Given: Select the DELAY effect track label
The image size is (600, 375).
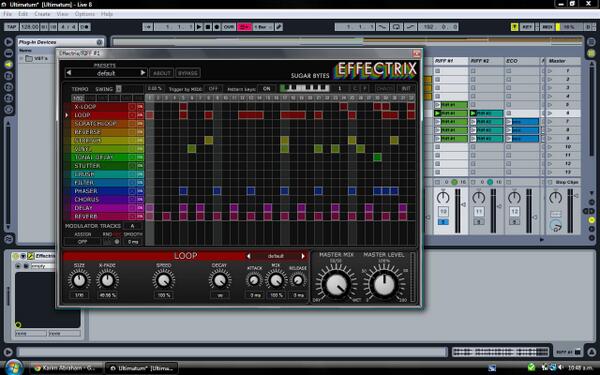Looking at the screenshot, I should [x=84, y=208].
